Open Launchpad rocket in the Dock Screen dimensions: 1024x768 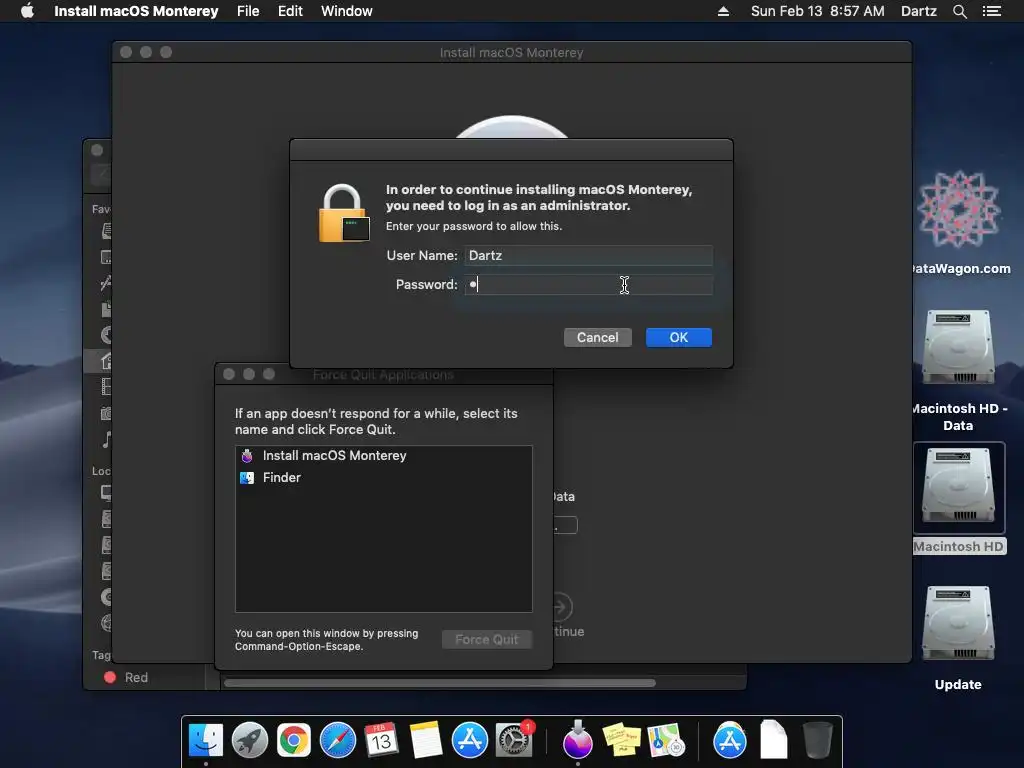(249, 740)
